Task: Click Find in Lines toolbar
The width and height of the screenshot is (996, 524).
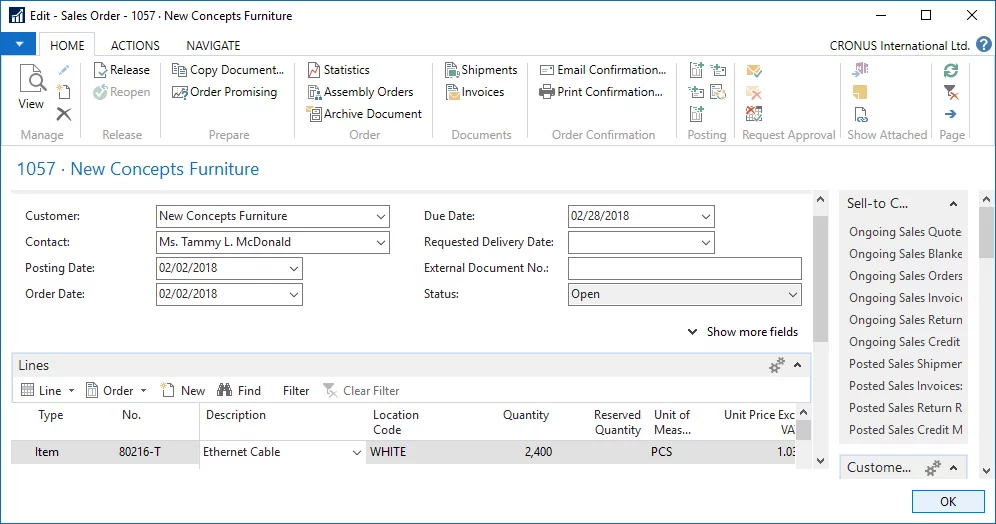Action: (239, 391)
